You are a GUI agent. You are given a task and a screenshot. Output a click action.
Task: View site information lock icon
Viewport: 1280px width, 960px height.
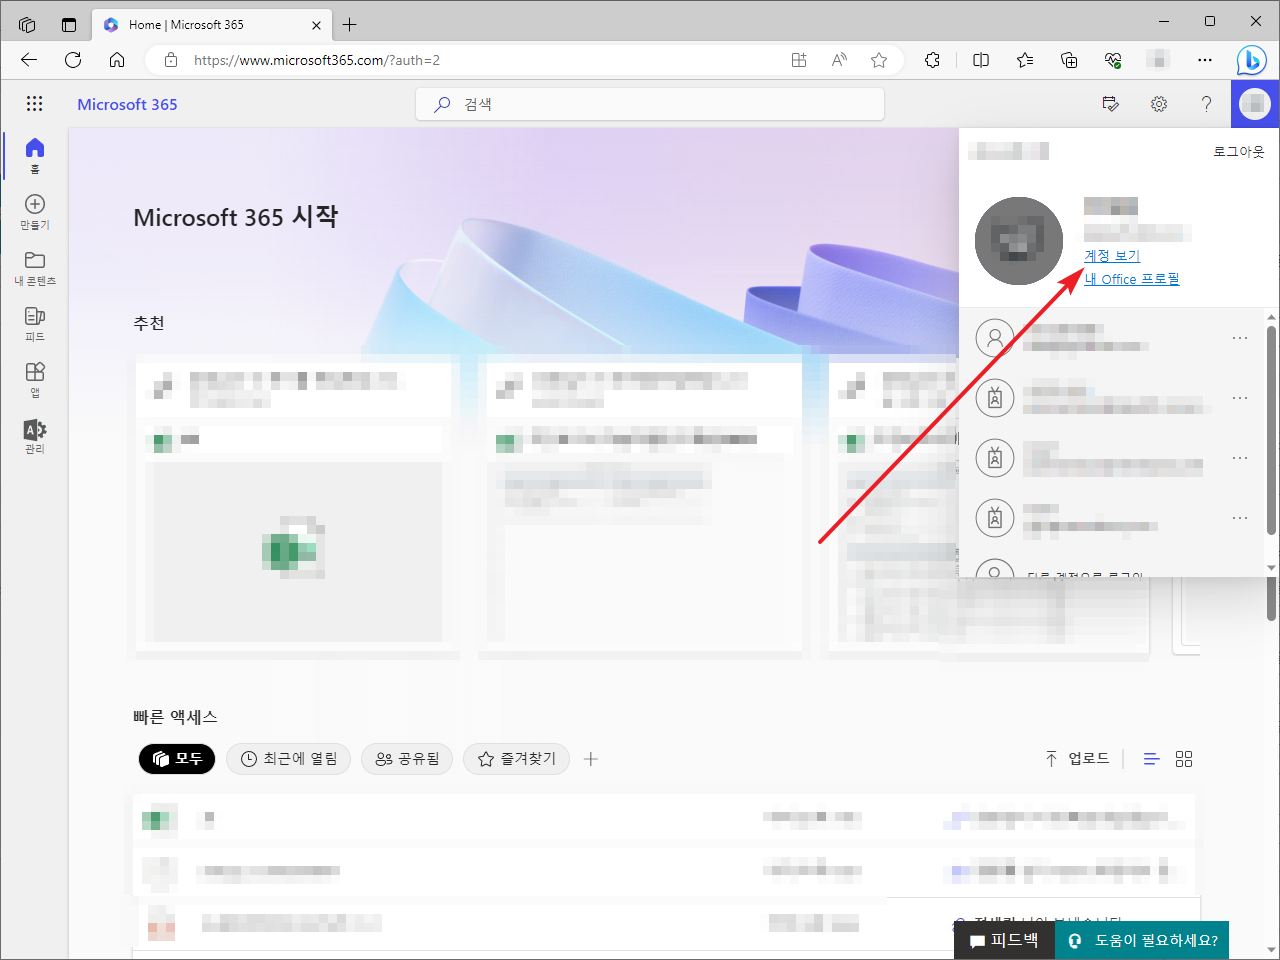[171, 60]
